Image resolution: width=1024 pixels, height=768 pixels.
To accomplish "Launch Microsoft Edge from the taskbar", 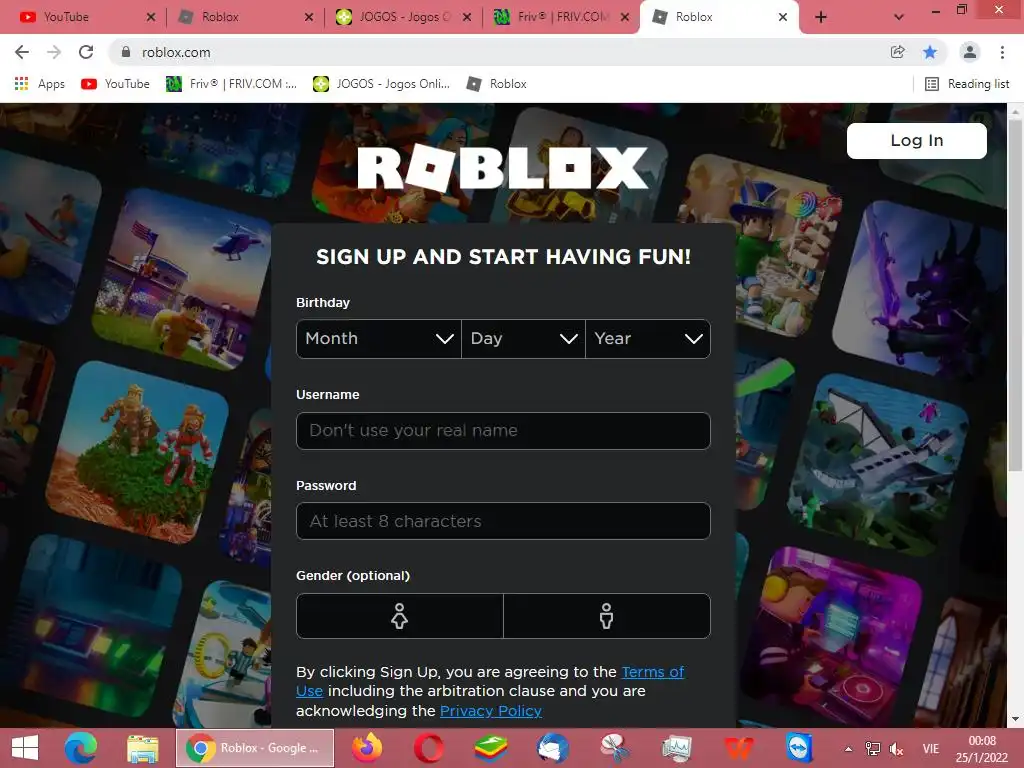I will 81,748.
